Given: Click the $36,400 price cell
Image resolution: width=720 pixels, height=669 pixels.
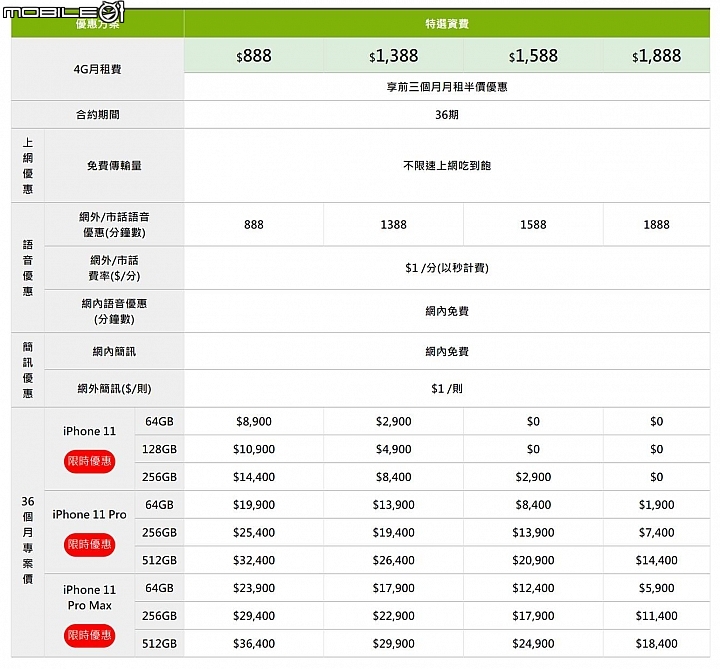Looking at the screenshot, I should click(x=253, y=644).
